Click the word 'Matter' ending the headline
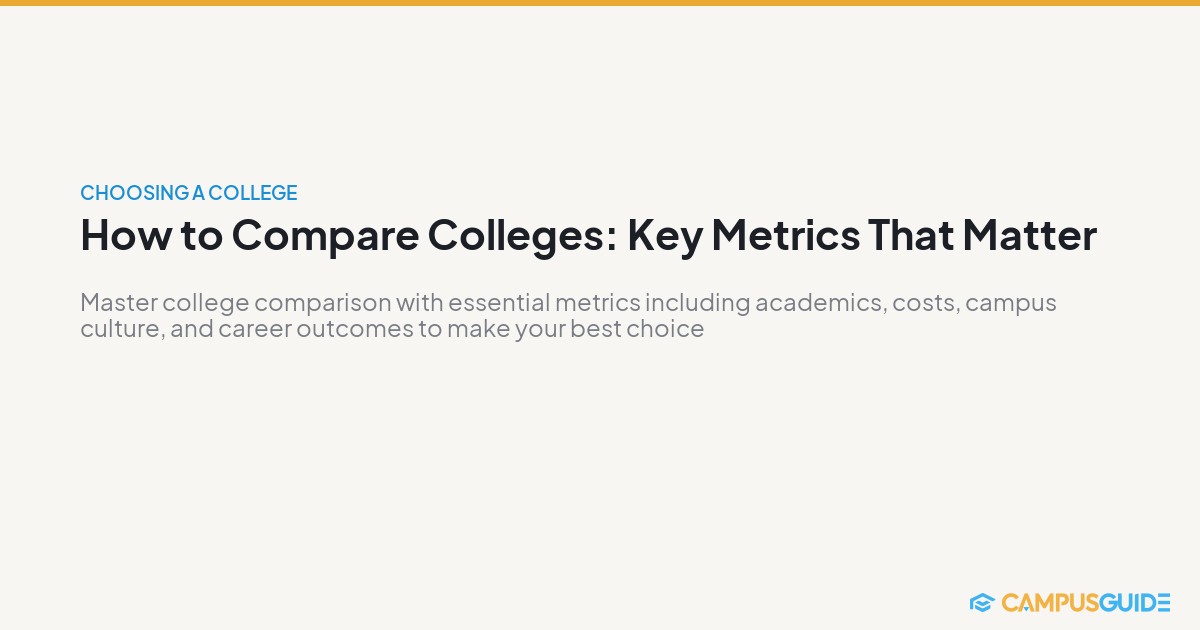Screen dimensions: 1200x630 click(1029, 236)
